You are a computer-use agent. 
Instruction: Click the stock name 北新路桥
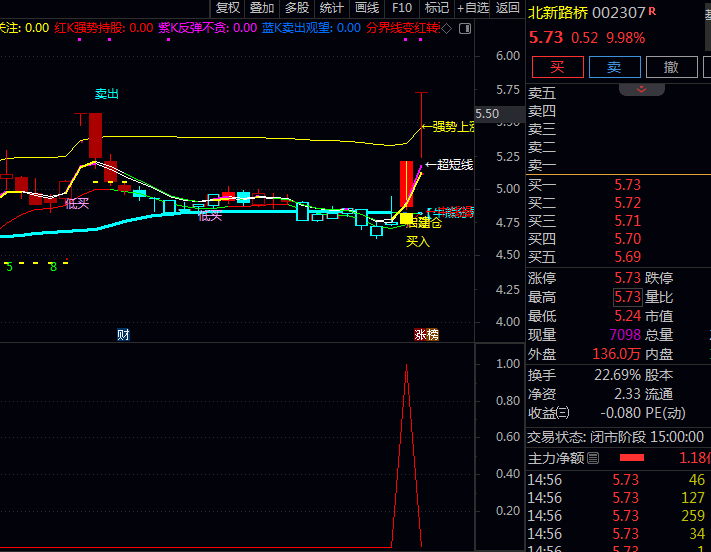coord(558,13)
